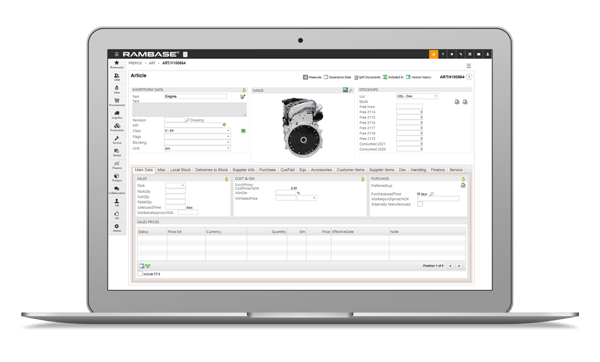Switch to the Deliveries to Stock tab
The height and width of the screenshot is (362, 600).
pyautogui.click(x=212, y=170)
